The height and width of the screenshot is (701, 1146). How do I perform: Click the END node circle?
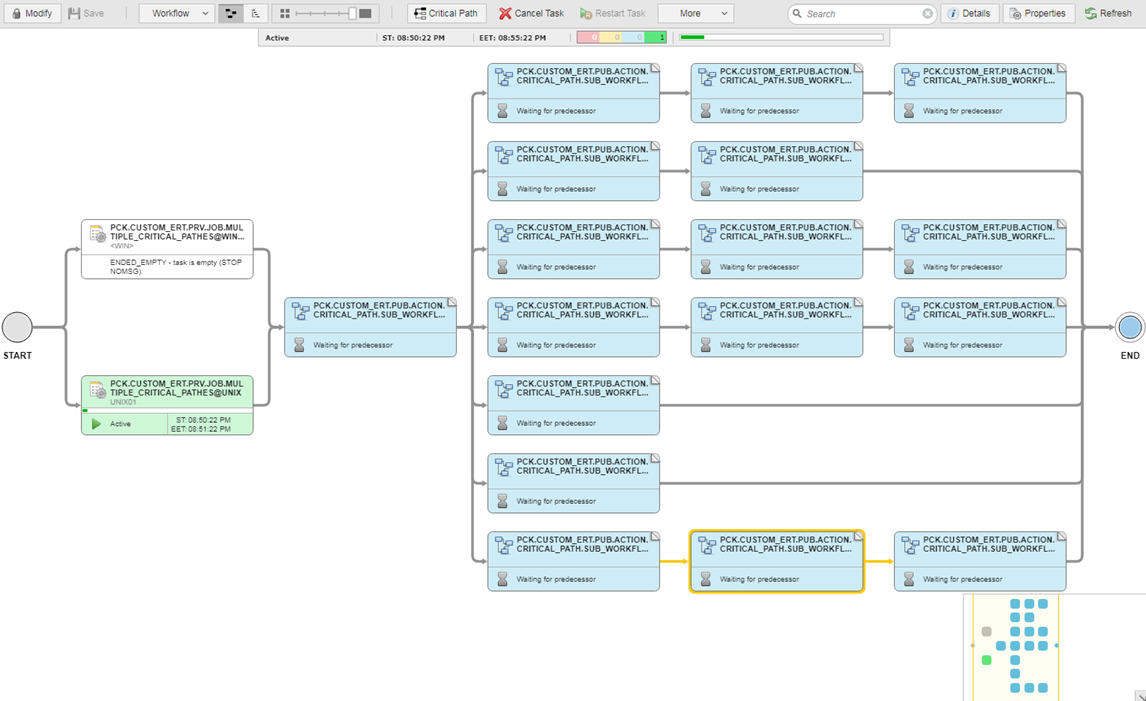click(x=1129, y=327)
